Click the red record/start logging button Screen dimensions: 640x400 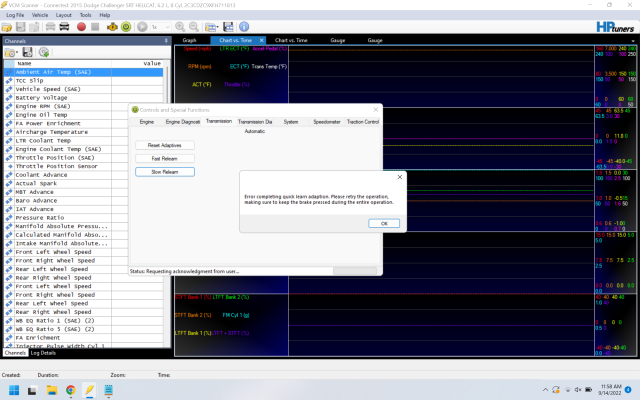click(82, 27)
